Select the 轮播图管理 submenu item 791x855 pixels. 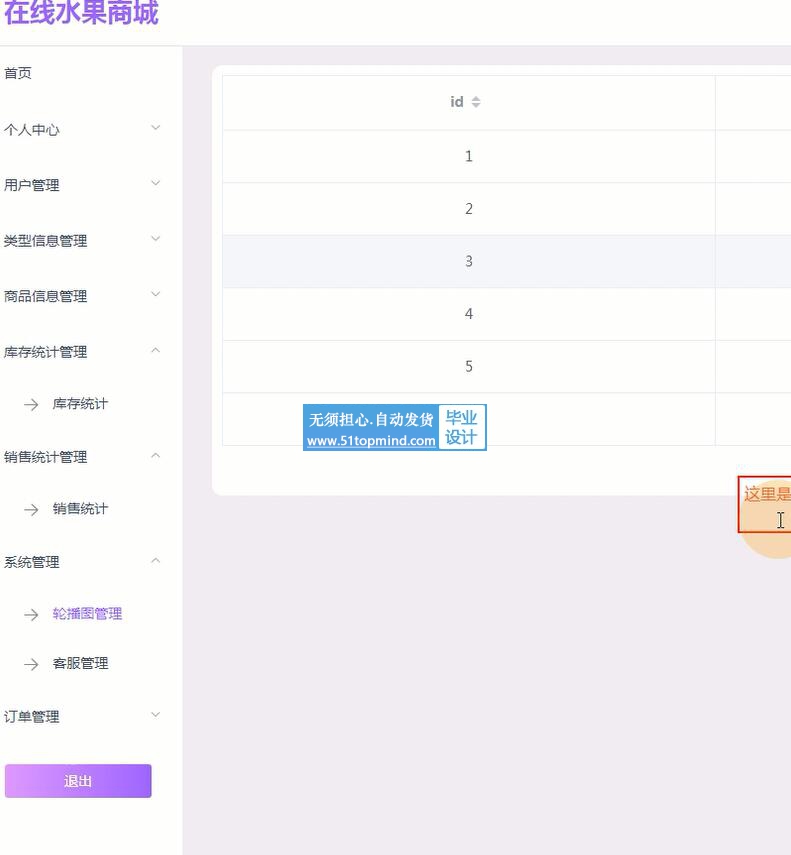click(x=87, y=614)
